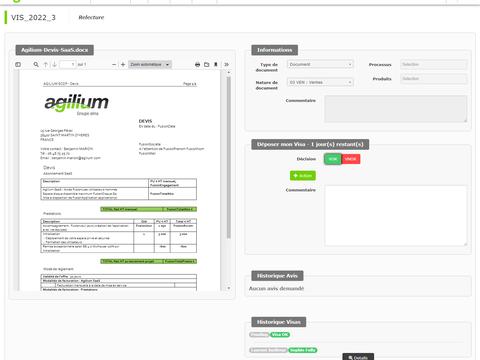Focus the page number input field
Image resolution: width=480 pixels, height=360 pixels.
pos(68,64)
